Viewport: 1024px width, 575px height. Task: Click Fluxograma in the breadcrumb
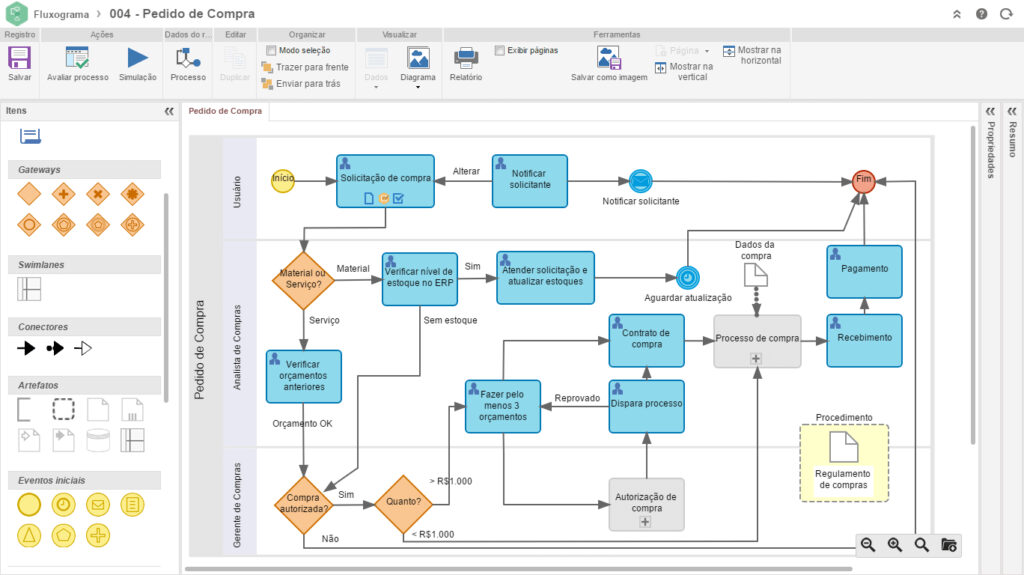click(x=61, y=14)
